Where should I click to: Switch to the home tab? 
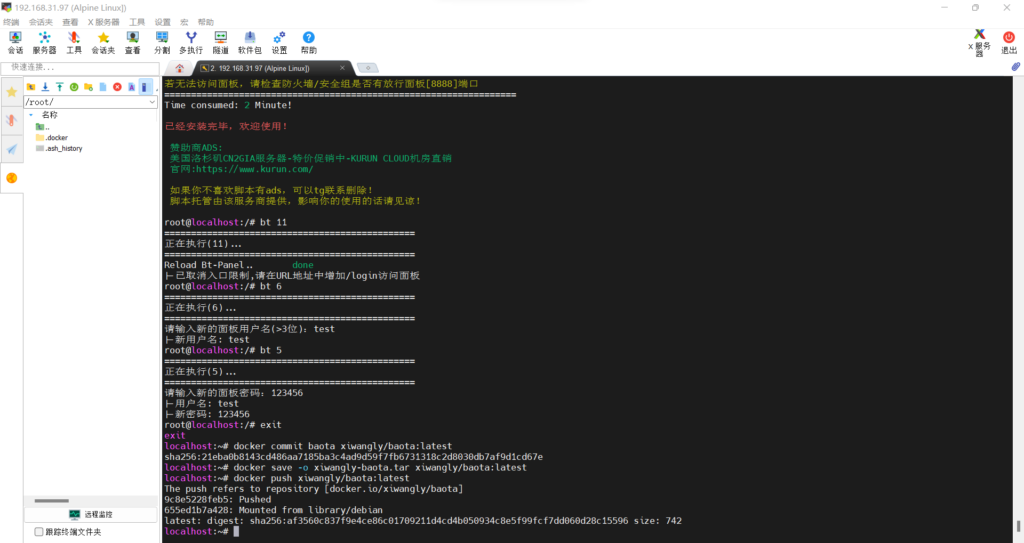click(180, 68)
